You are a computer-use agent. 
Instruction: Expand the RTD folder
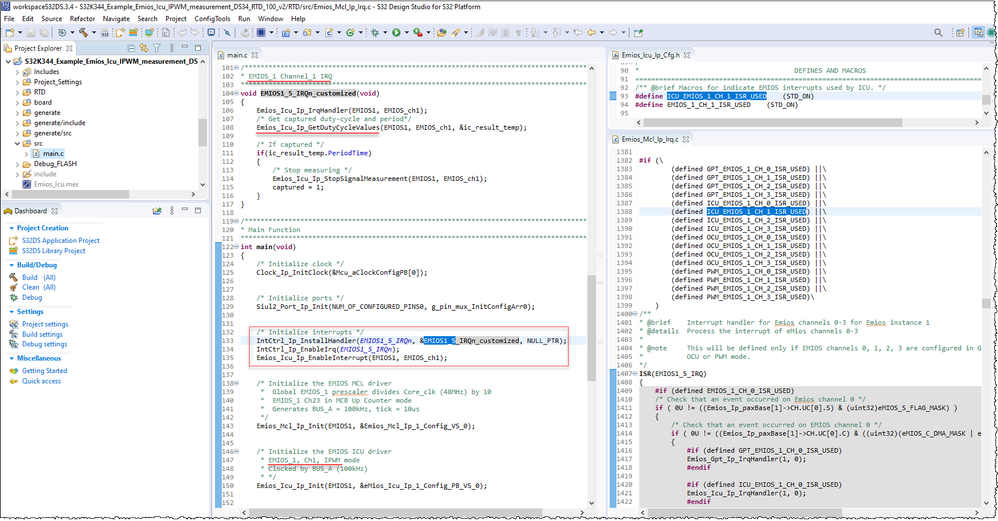pyautogui.click(x=18, y=92)
